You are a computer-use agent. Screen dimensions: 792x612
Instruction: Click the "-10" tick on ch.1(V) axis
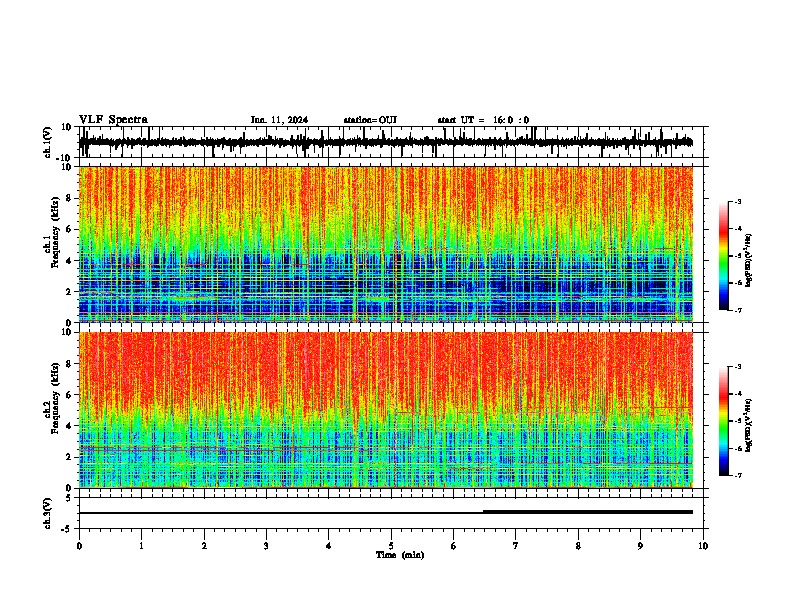pos(65,158)
